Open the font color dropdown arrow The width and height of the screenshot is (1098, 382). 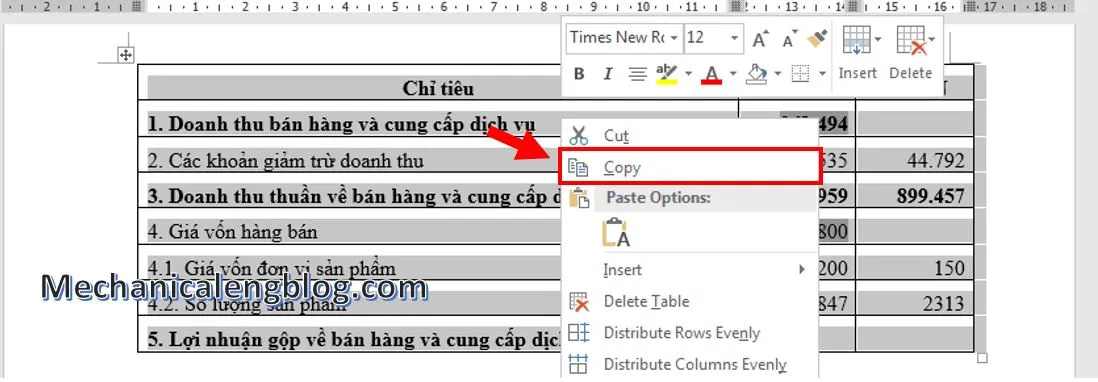click(x=732, y=73)
